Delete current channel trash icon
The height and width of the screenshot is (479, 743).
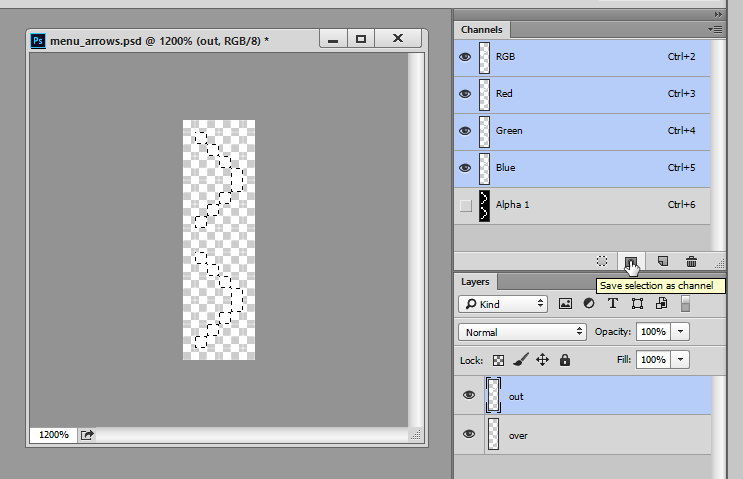click(691, 261)
